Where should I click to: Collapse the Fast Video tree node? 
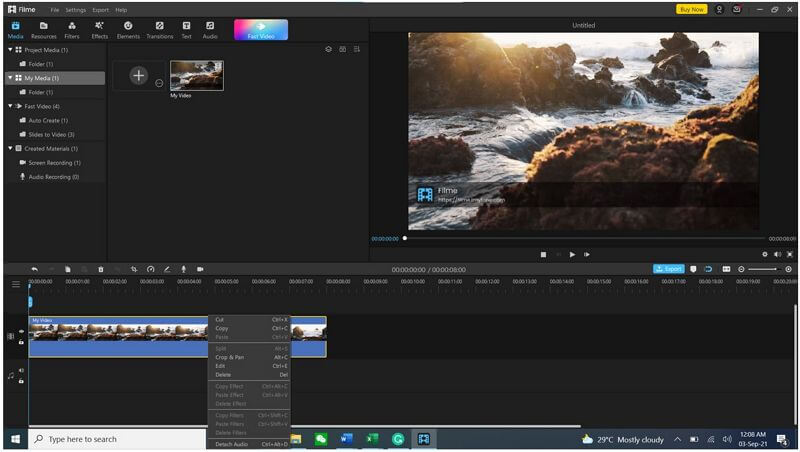point(10,106)
